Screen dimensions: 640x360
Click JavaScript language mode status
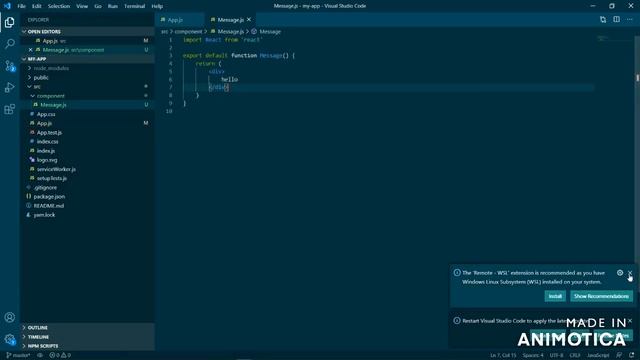pos(598,356)
